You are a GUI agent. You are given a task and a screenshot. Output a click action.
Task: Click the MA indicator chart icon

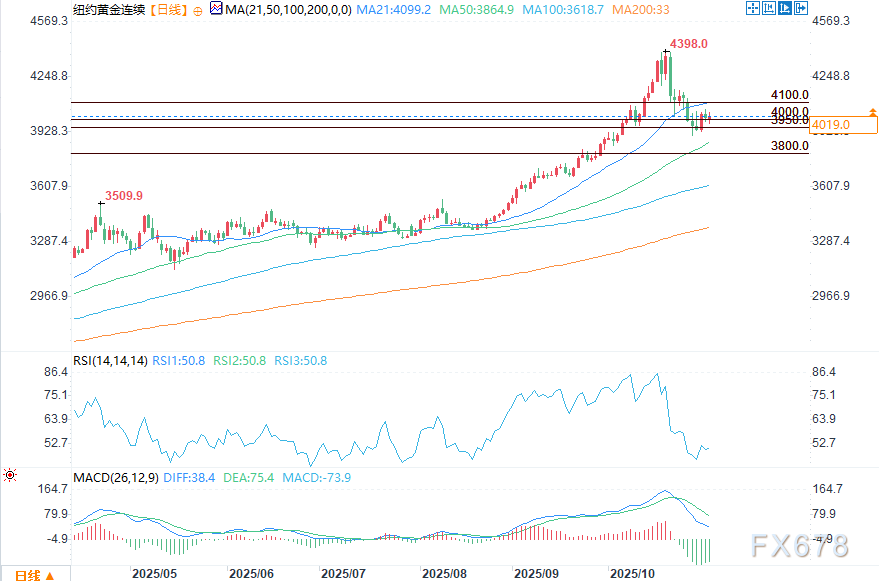point(215,10)
